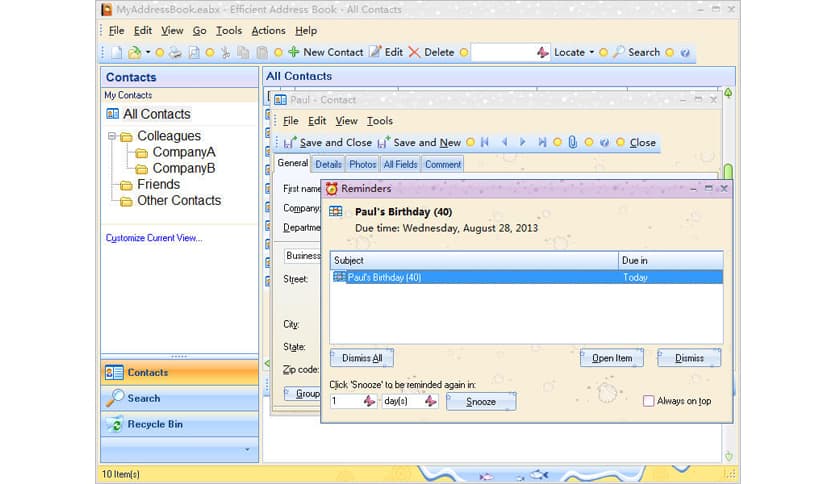Click Save and New in contact window
The width and height of the screenshot is (836, 484).
coord(419,142)
